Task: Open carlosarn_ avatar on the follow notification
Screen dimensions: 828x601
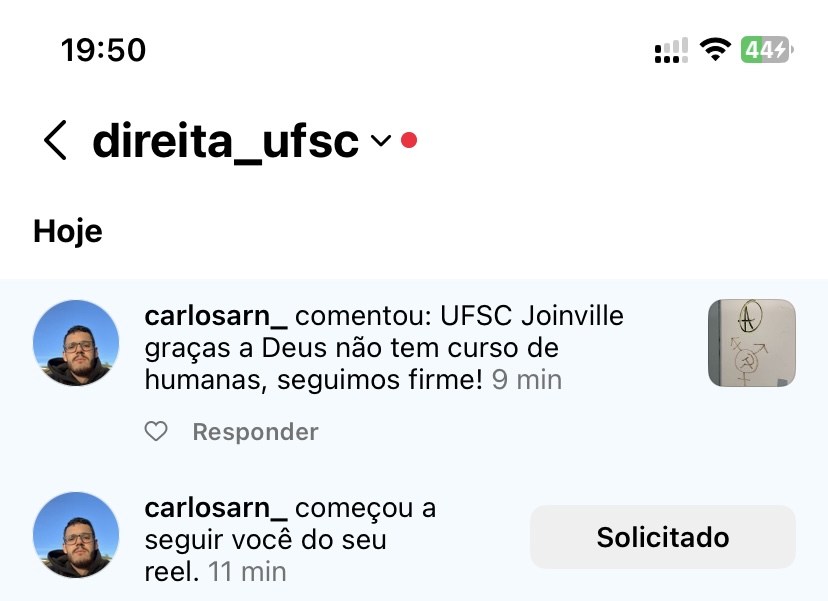Action: pos(76,535)
